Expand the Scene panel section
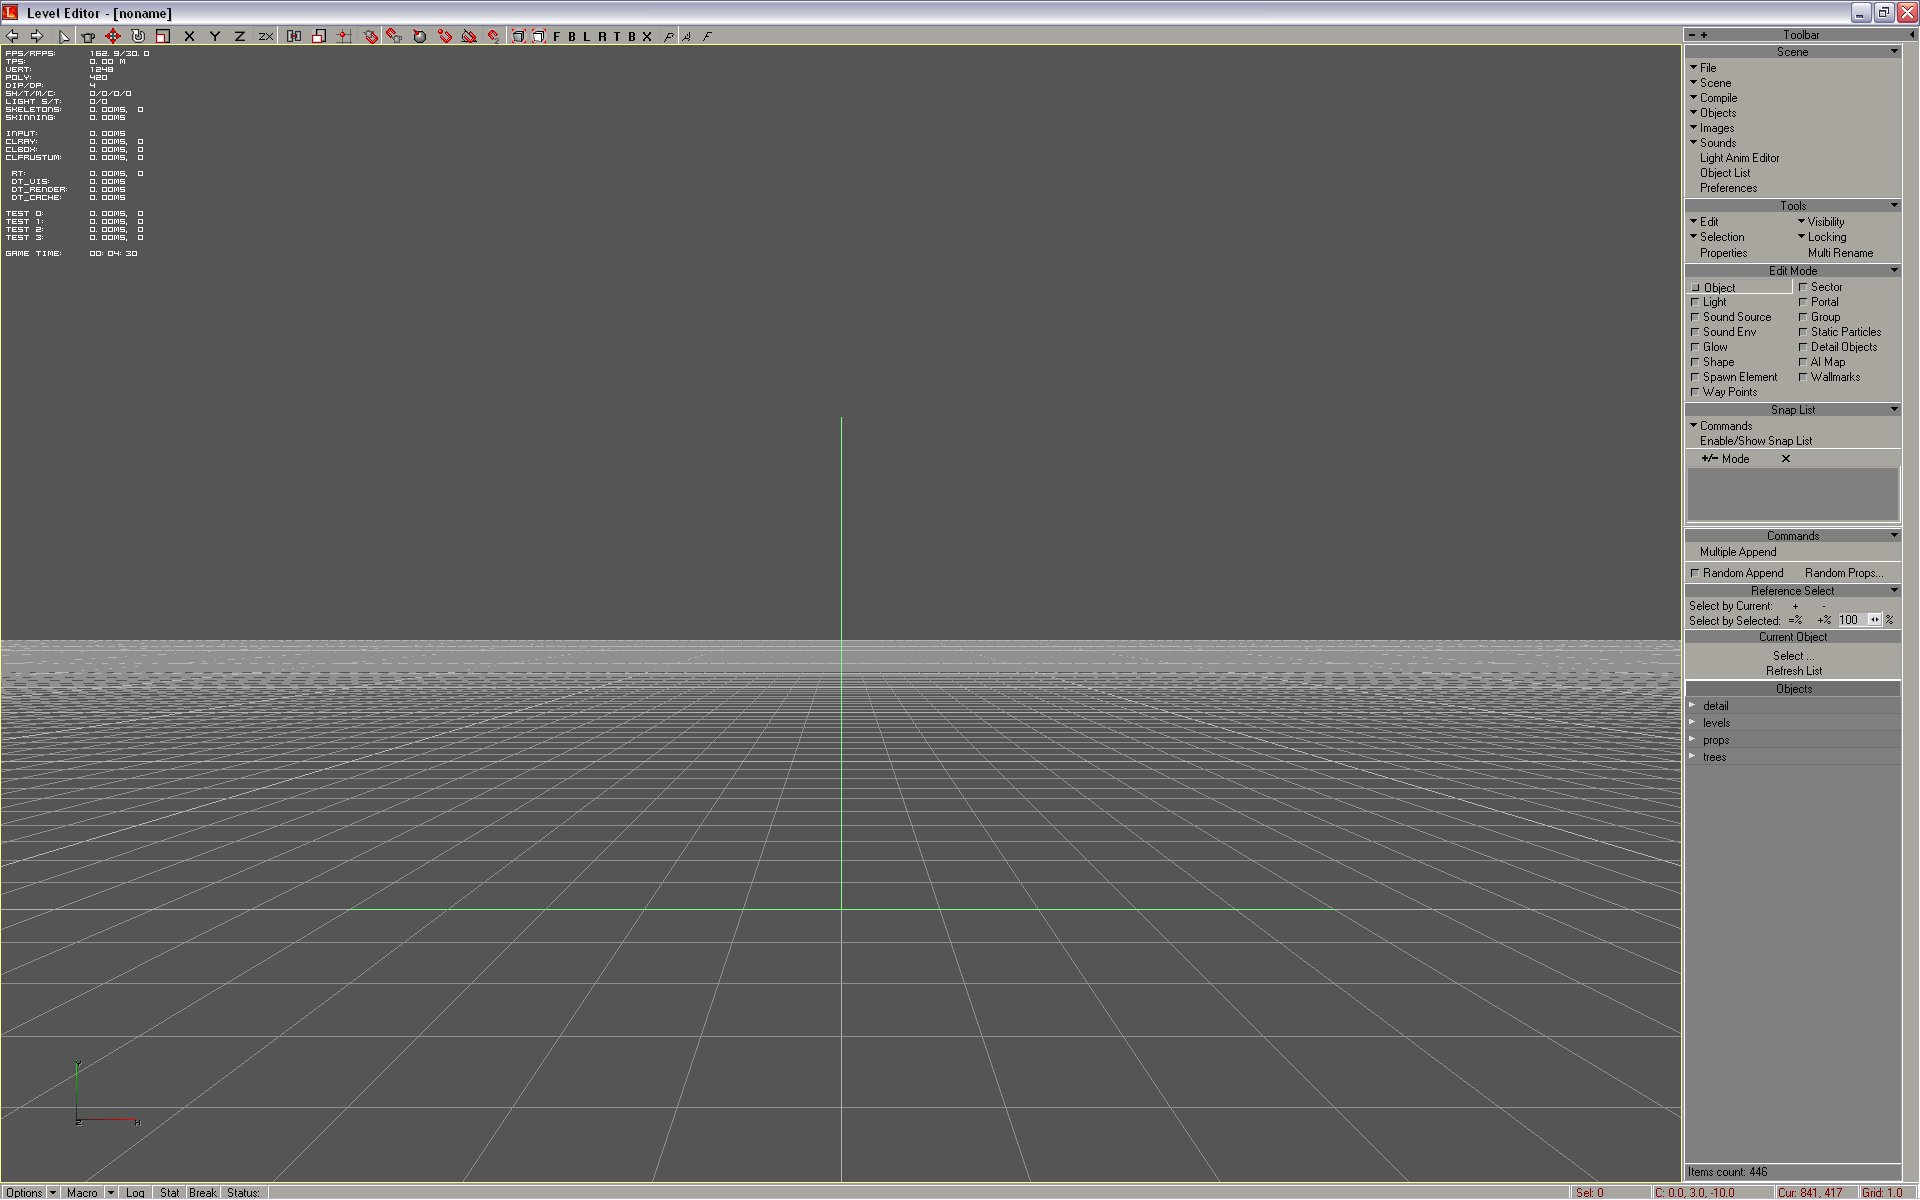 tap(1695, 83)
